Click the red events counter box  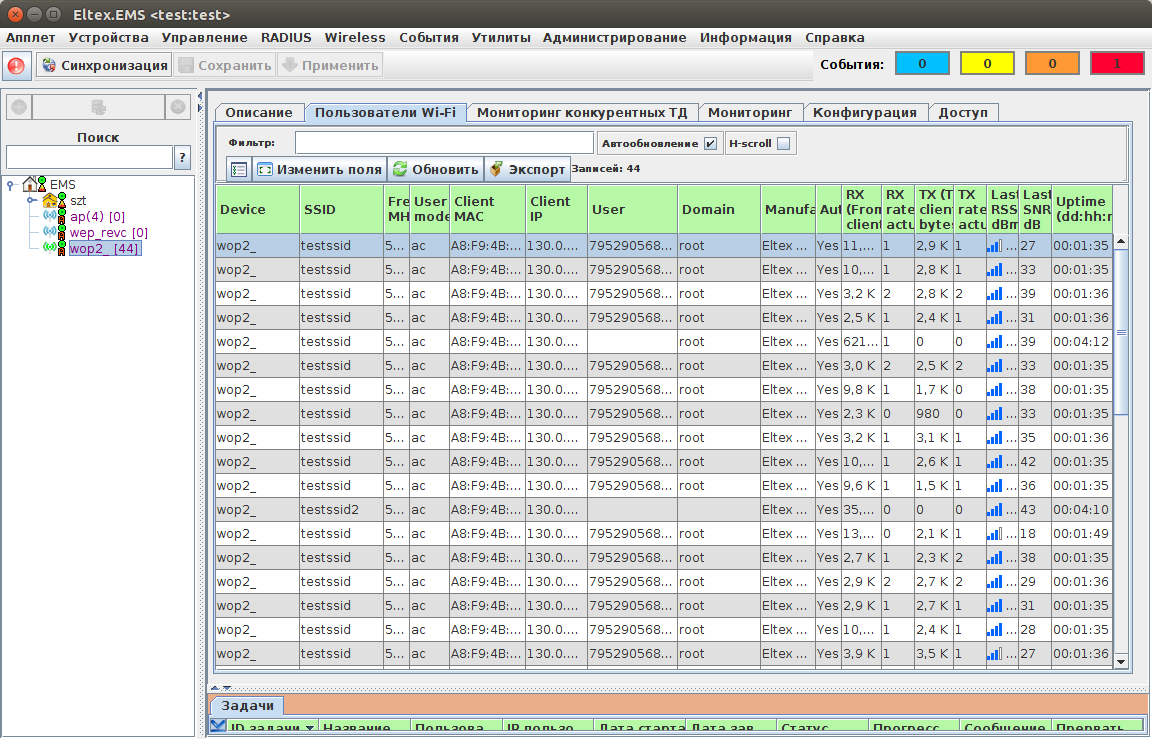1117,64
